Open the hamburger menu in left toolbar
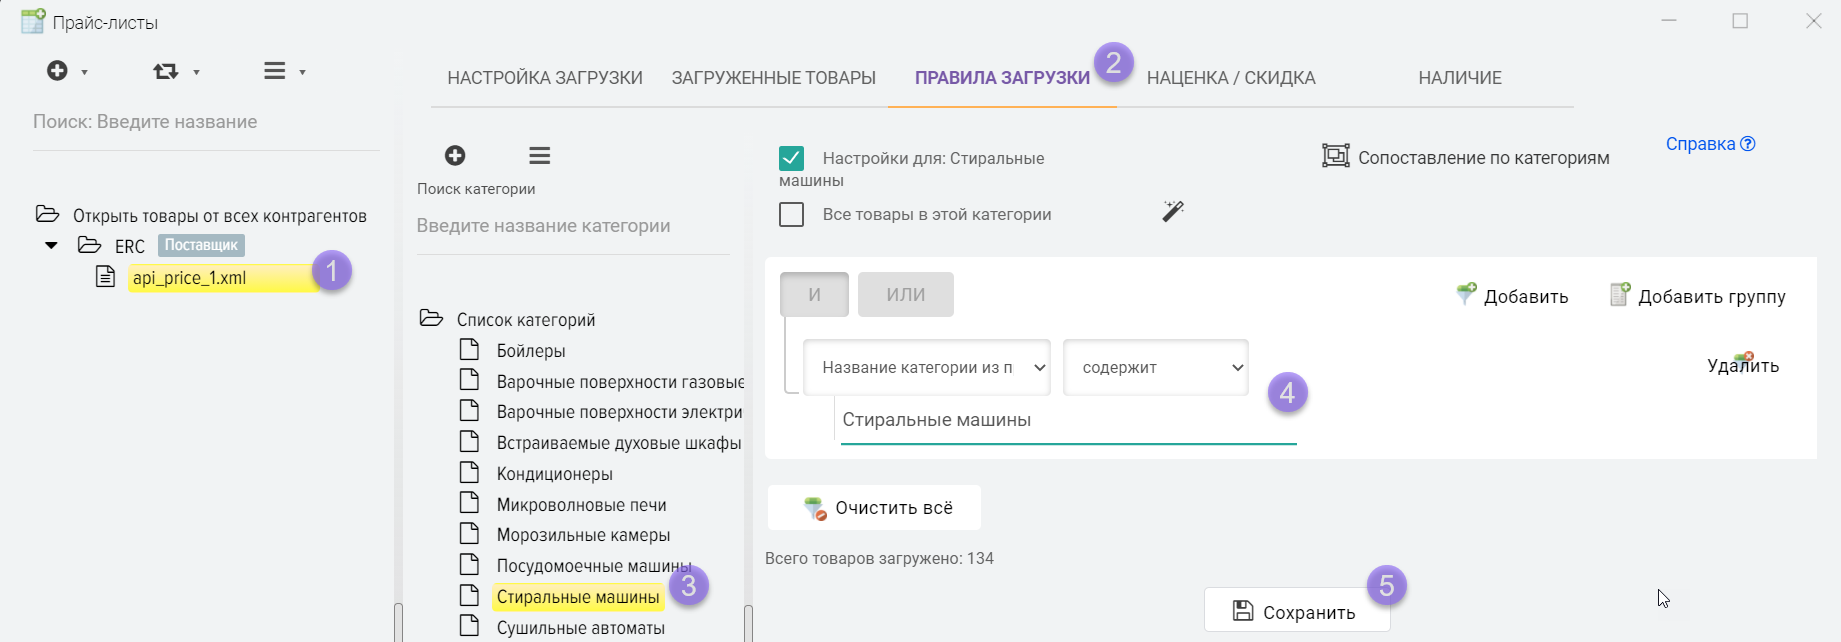1841x642 pixels. (x=275, y=71)
